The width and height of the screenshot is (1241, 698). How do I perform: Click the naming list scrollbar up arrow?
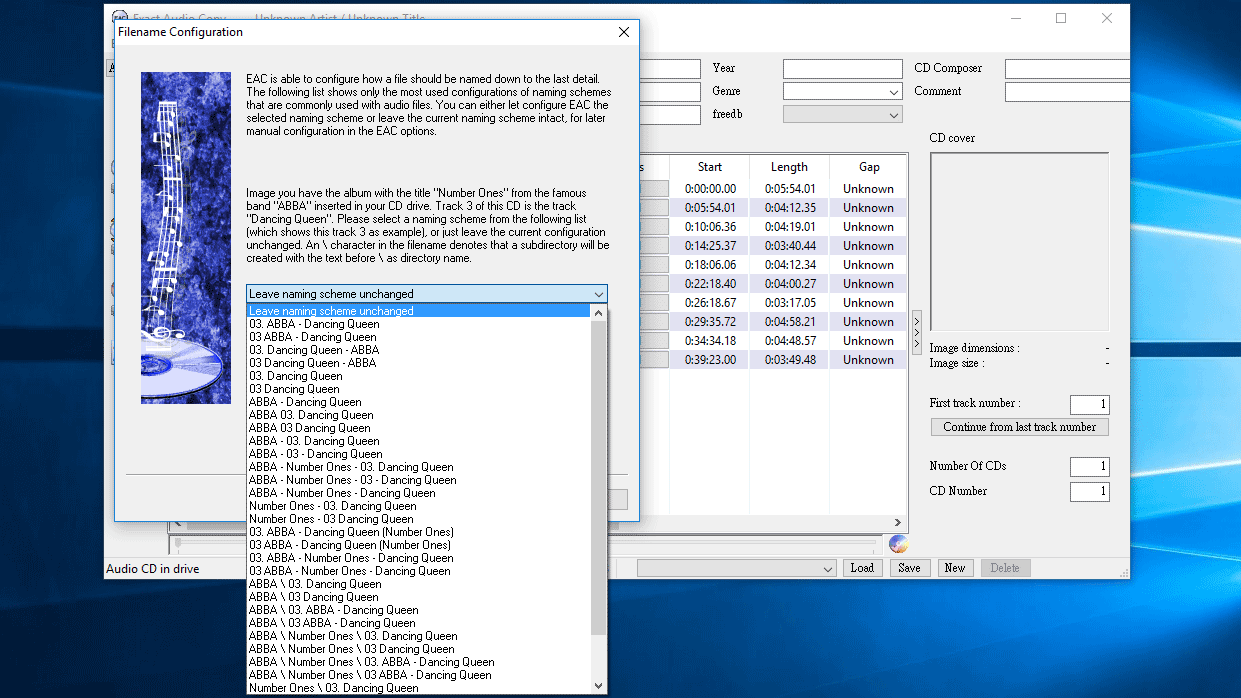599,312
